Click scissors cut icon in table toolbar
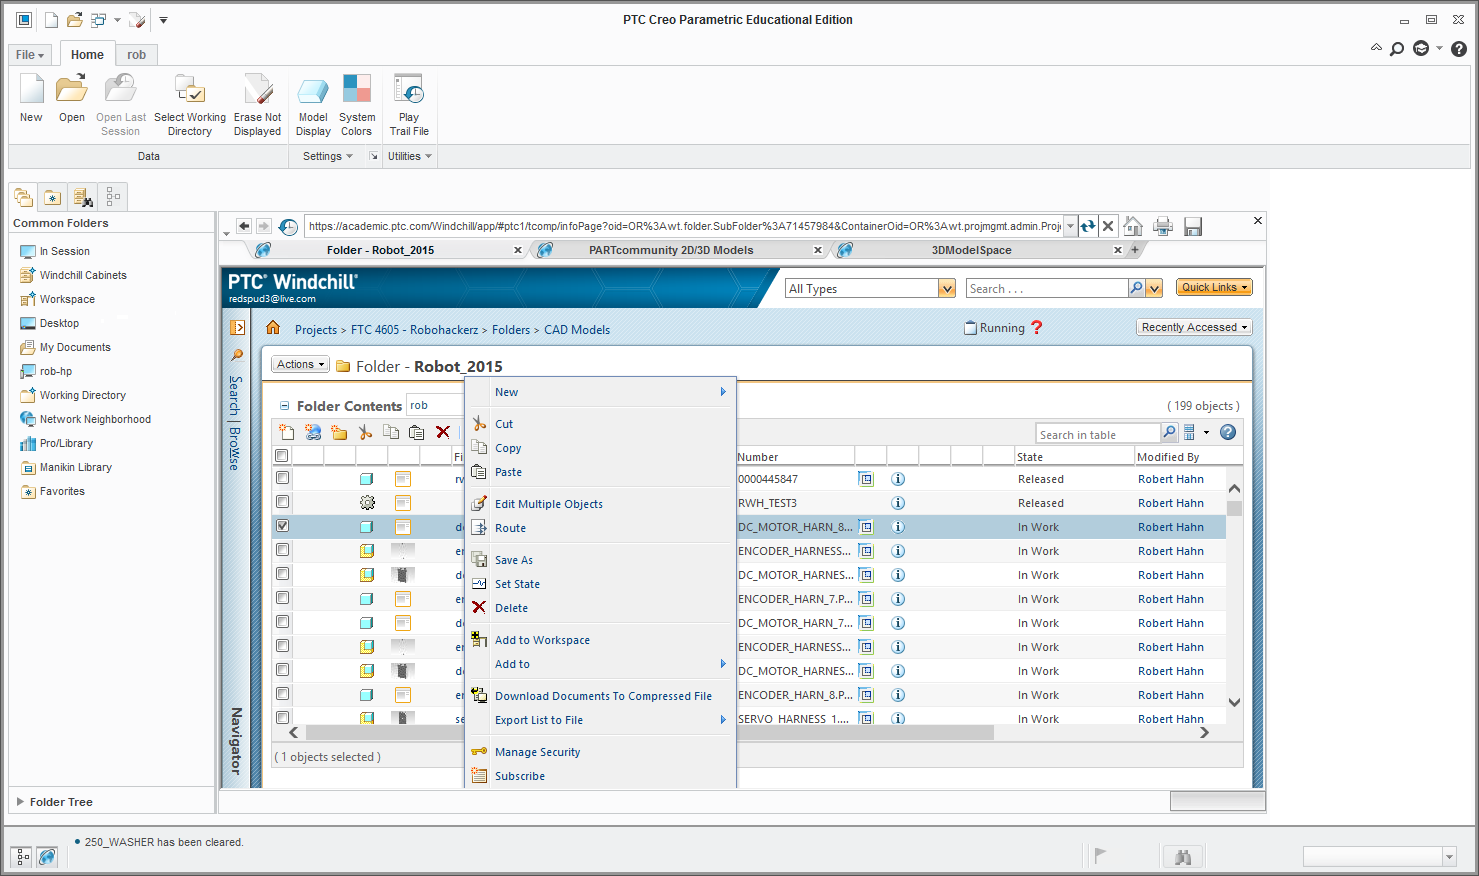Screen dimensions: 1479x876 pos(365,432)
